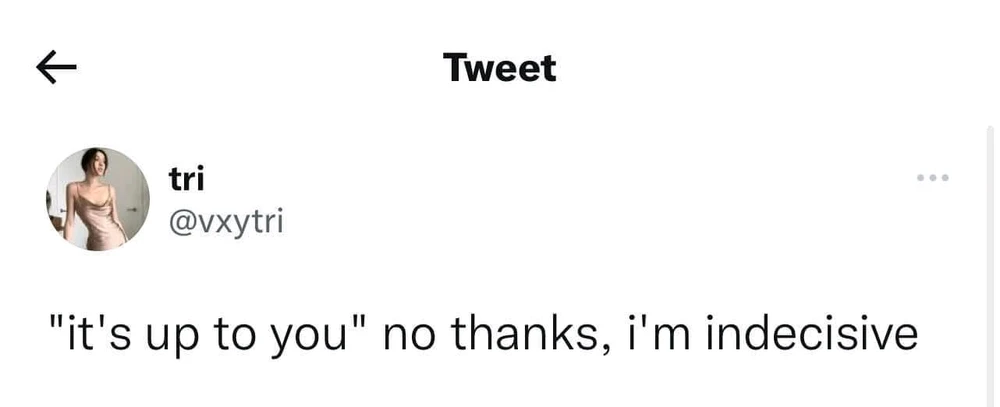1000x407 pixels.
Task: Click the display name "tri"
Action: pos(186,179)
